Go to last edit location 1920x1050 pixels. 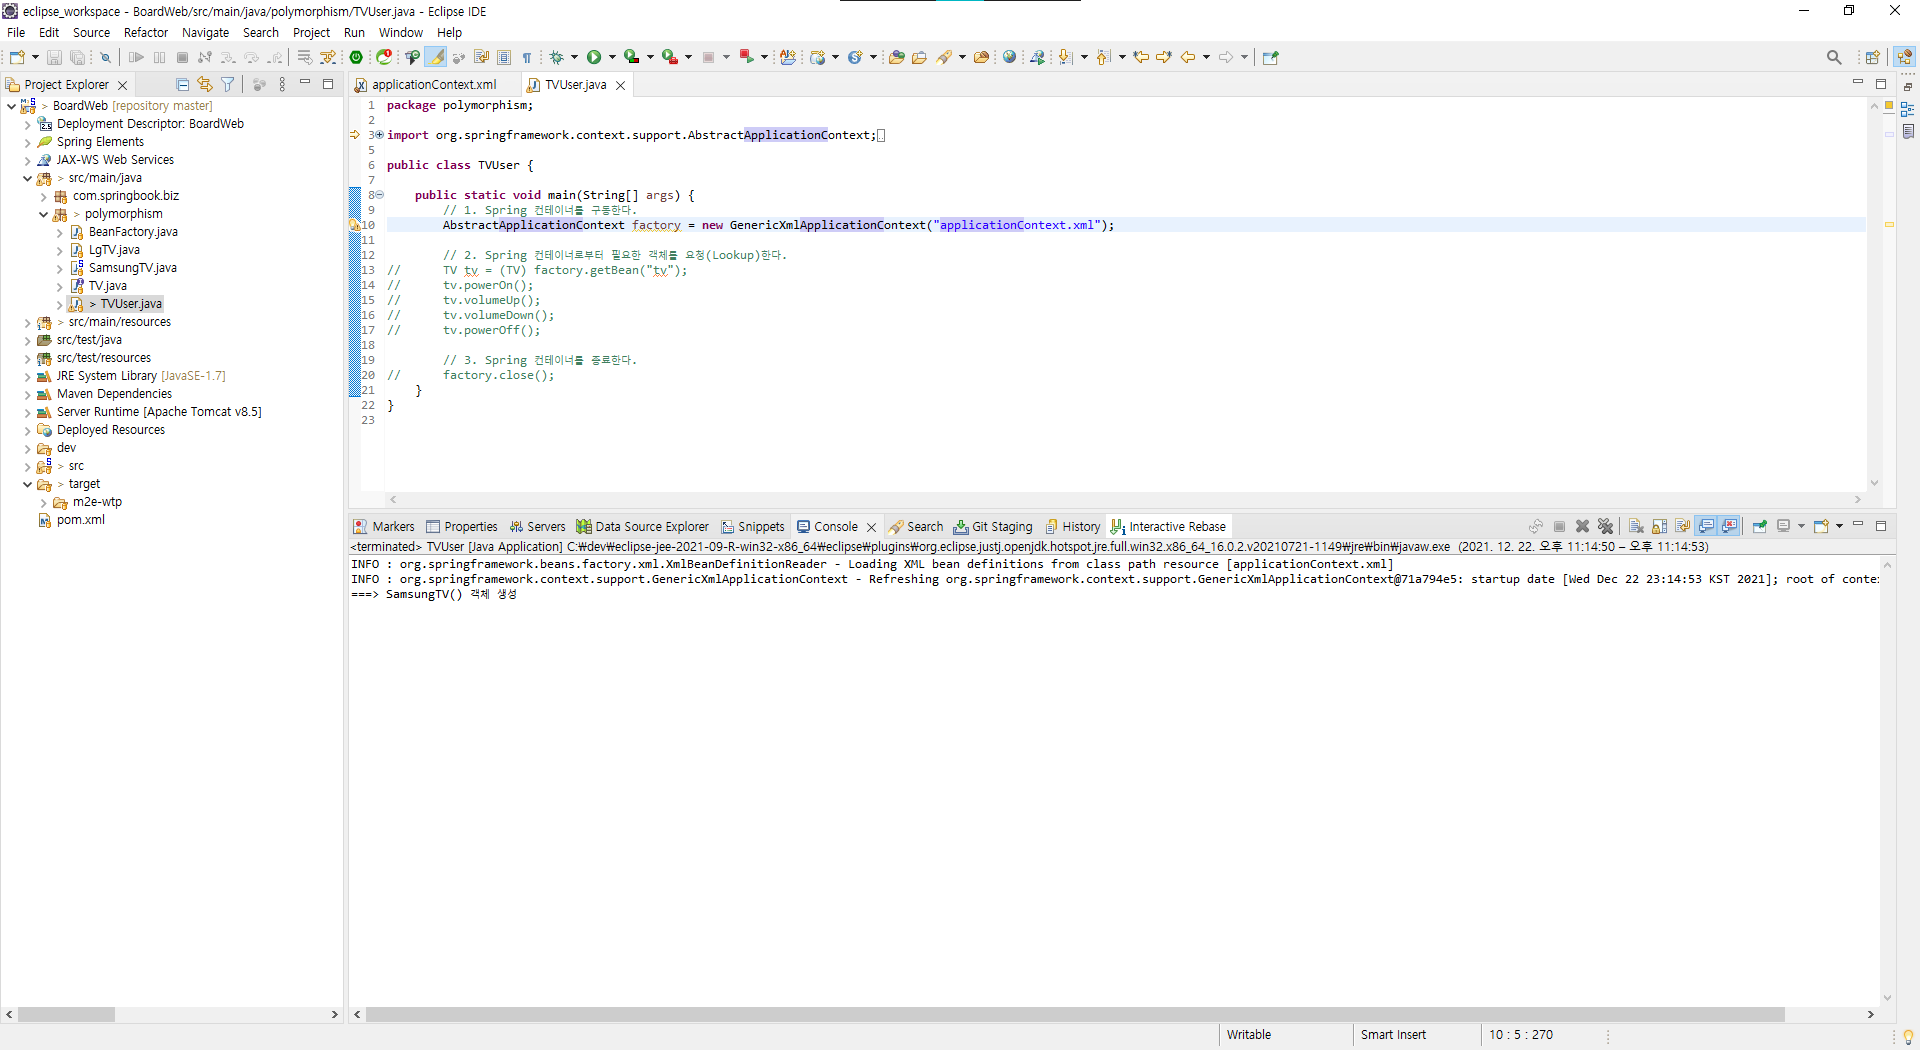click(1141, 57)
